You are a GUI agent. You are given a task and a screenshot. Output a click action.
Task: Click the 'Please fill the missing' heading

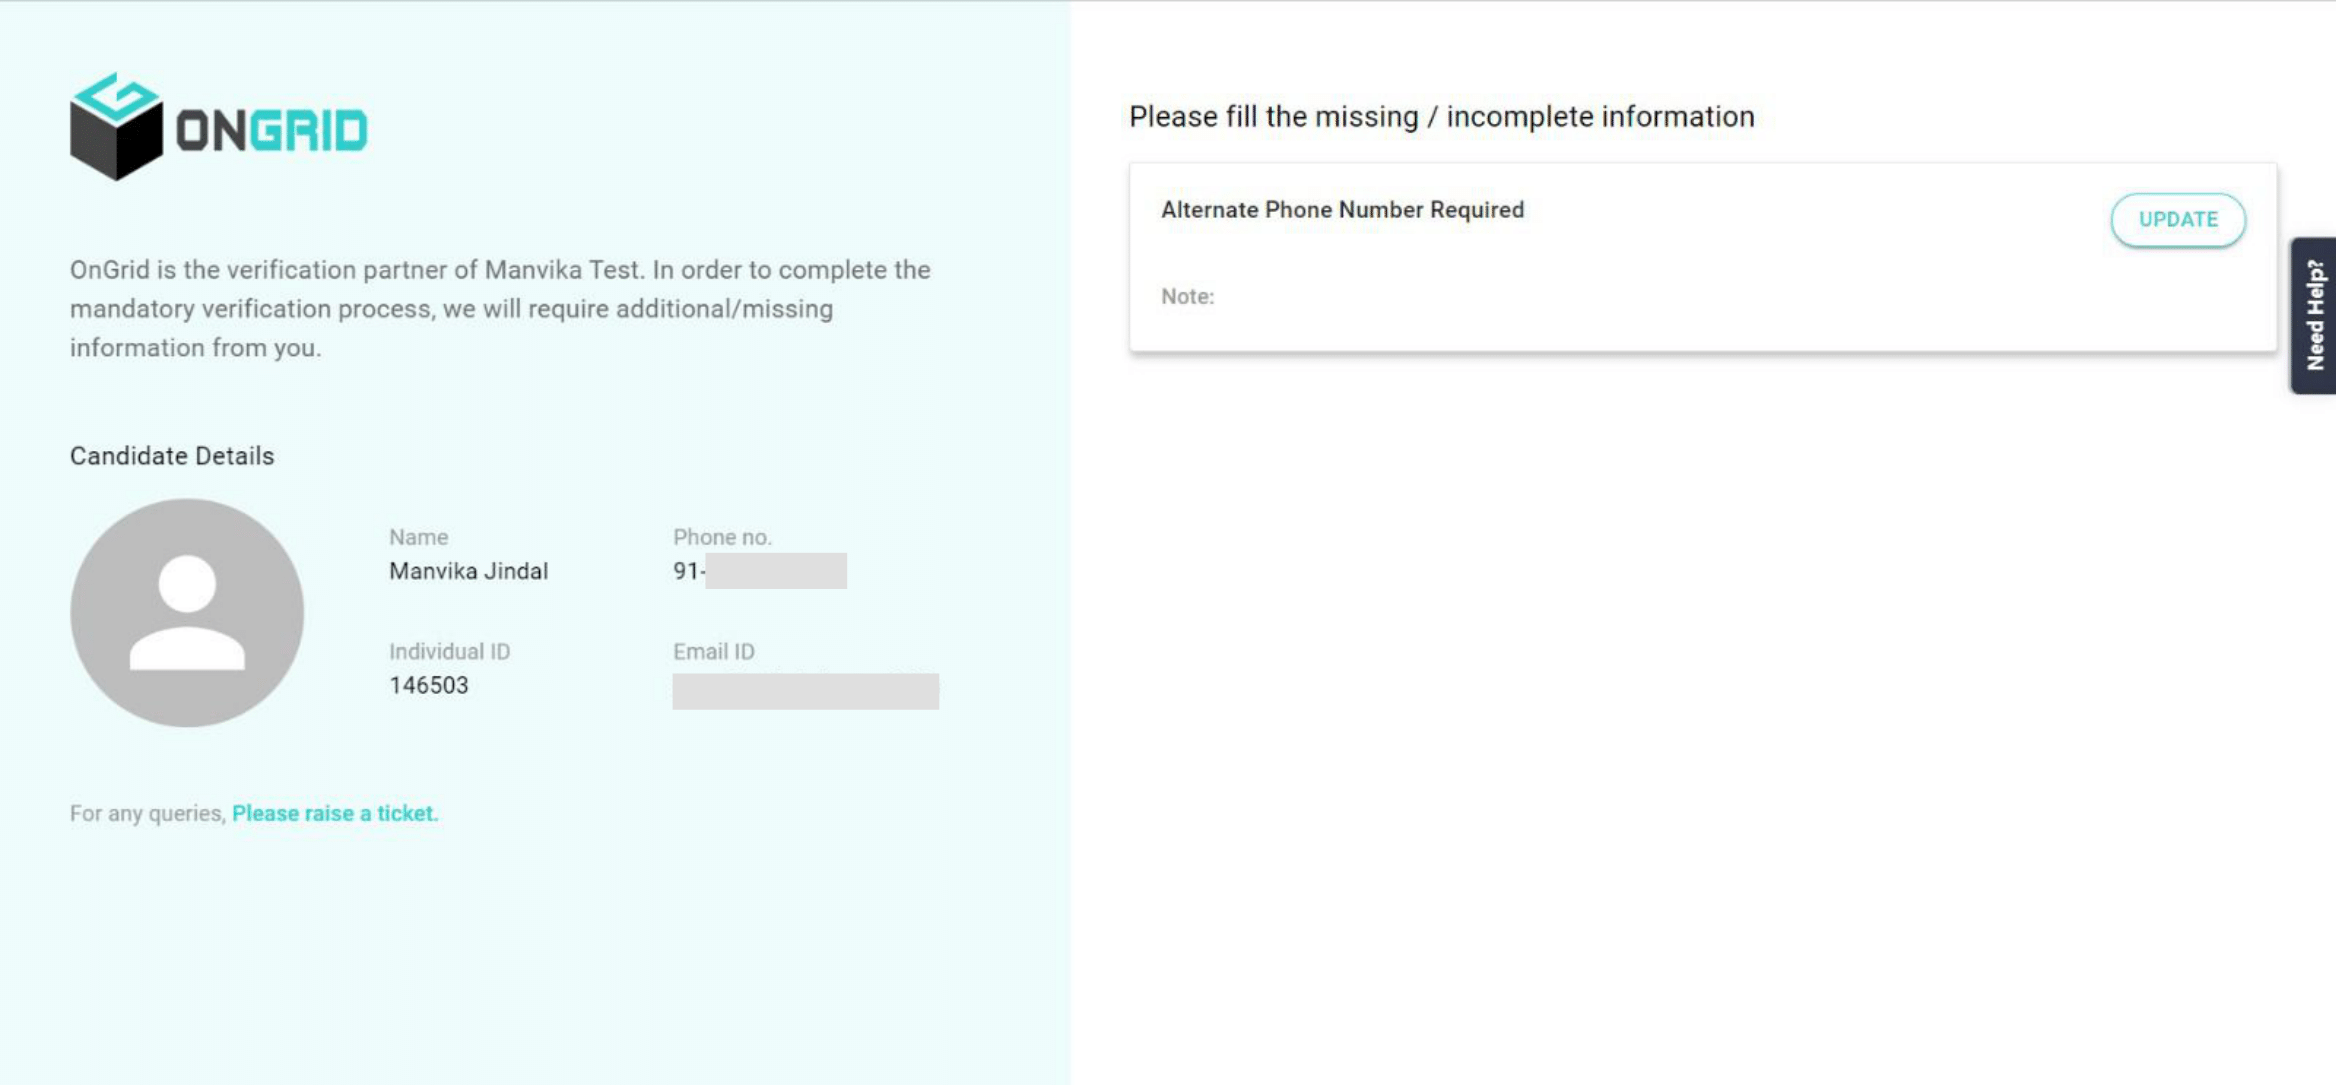click(1441, 117)
